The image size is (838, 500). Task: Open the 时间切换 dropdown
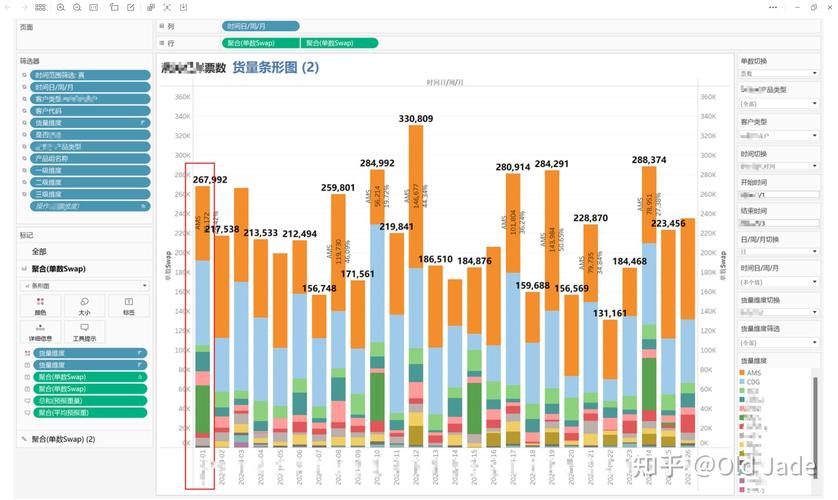click(779, 167)
